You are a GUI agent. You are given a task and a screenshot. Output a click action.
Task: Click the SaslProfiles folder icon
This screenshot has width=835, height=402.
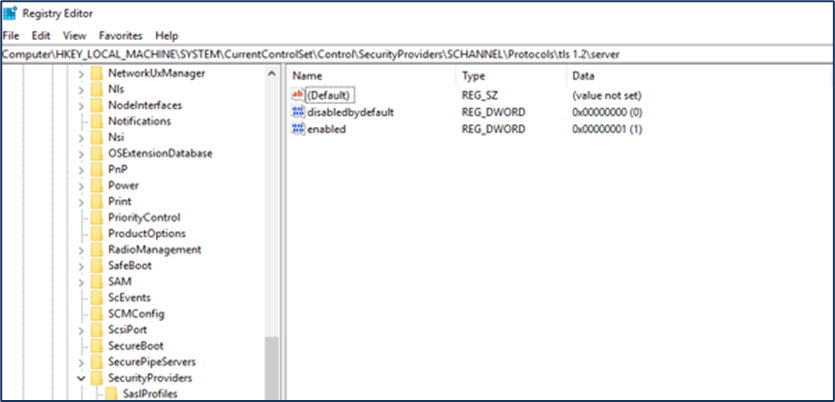[x=111, y=393]
